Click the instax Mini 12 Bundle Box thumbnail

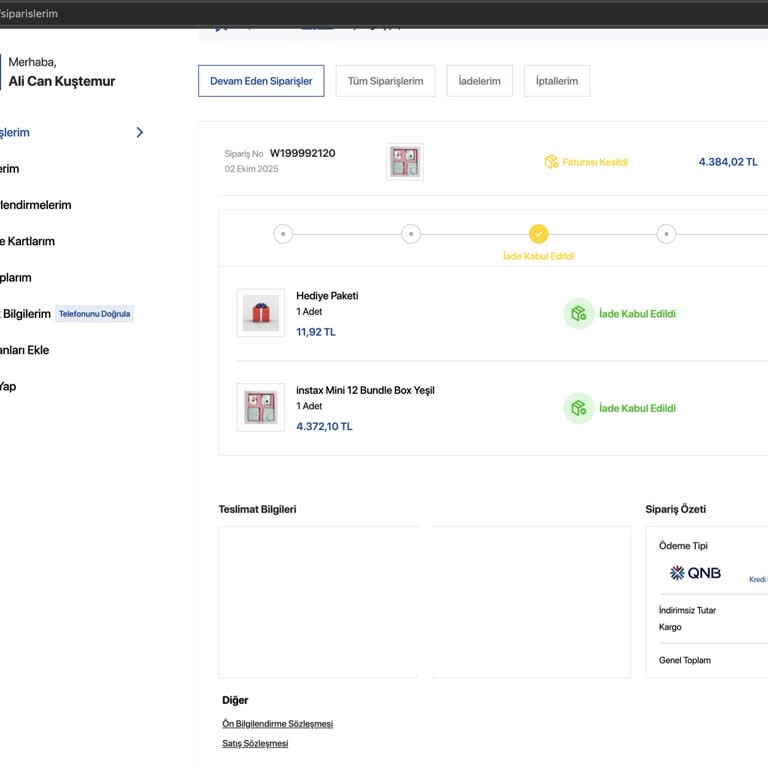pyautogui.click(x=261, y=407)
